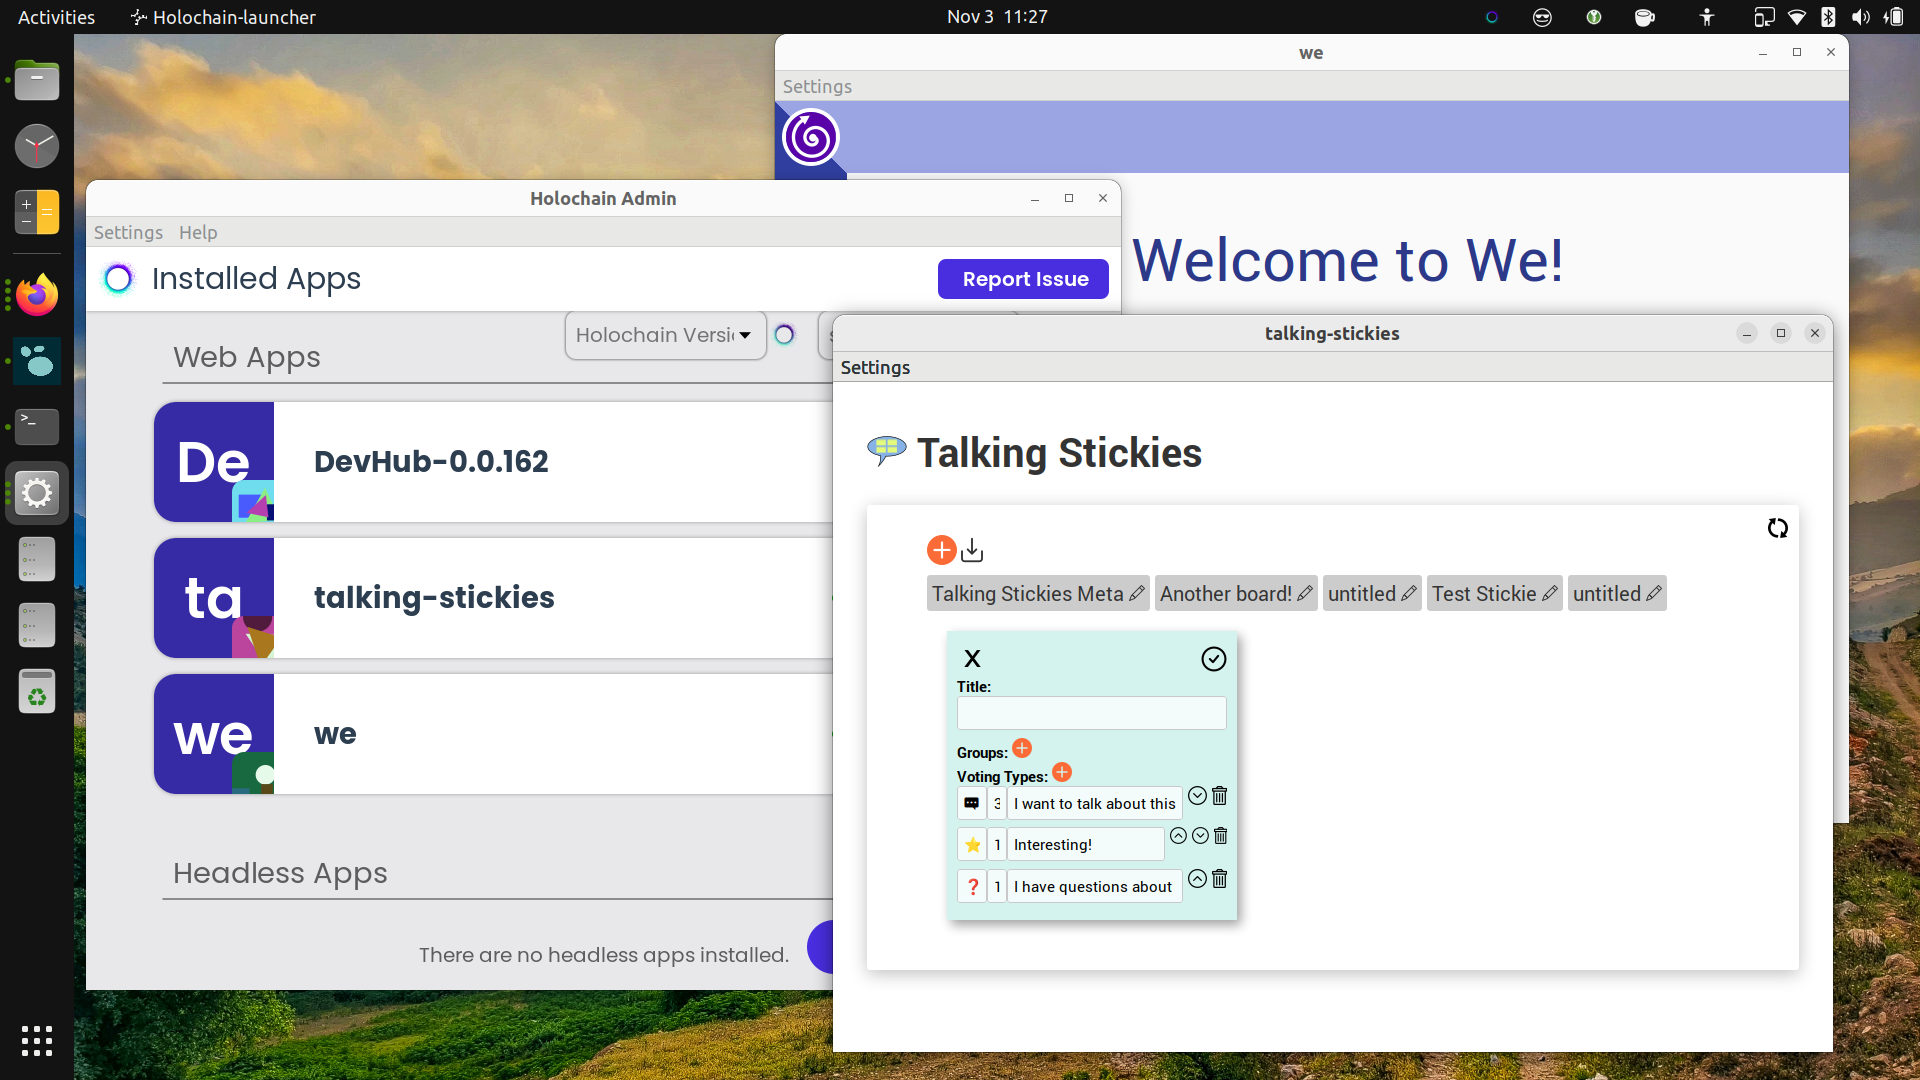Open the Holochain-launcher app menu
Viewport: 1920px width, 1080px height.
click(x=223, y=17)
